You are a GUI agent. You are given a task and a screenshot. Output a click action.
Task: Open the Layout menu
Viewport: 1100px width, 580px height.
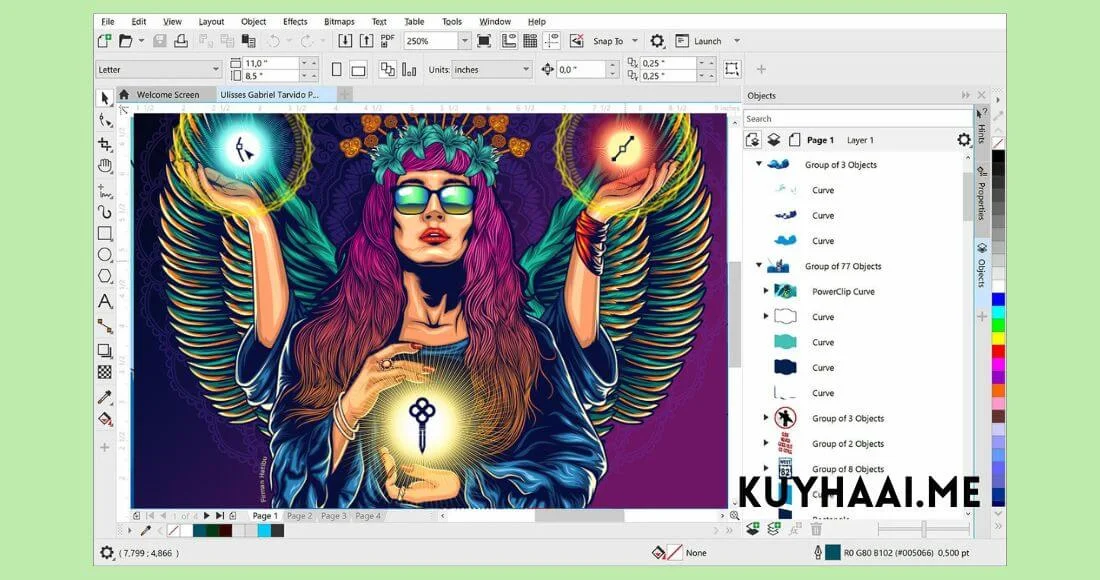[211, 21]
